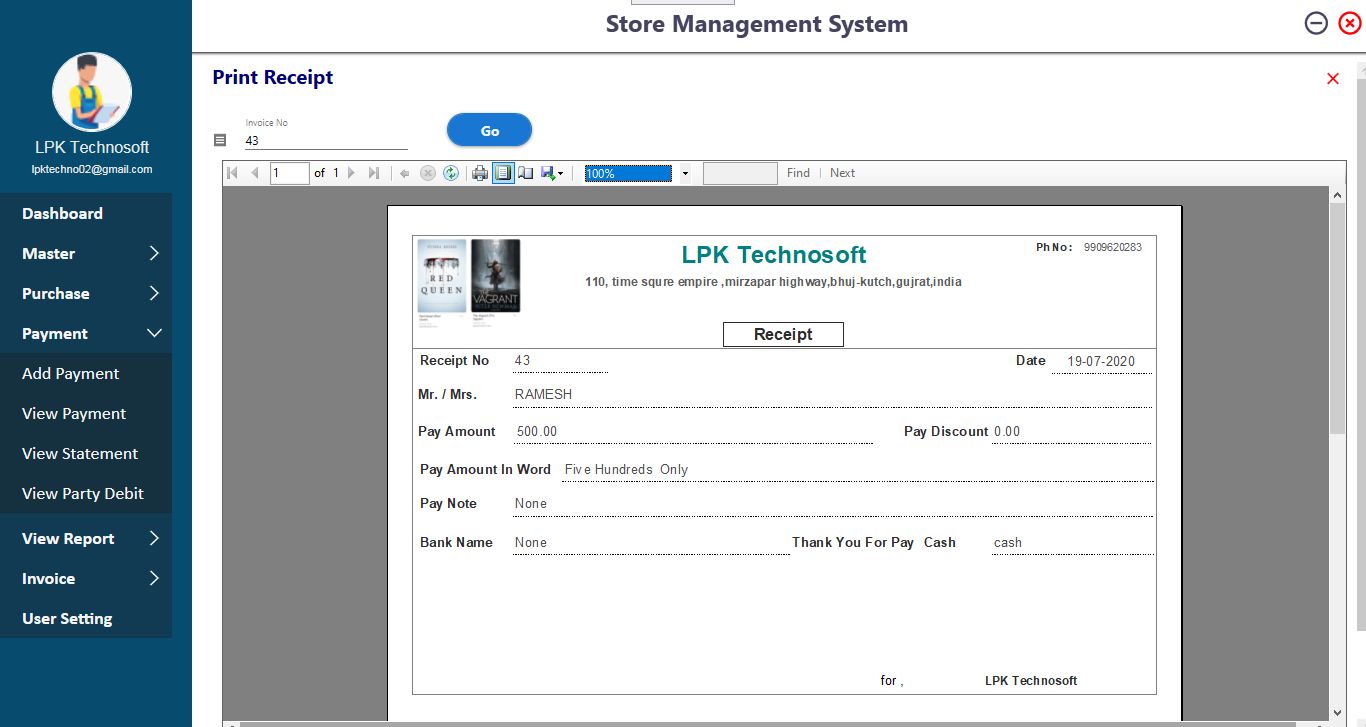Click the list icon beside Invoice No
The height and width of the screenshot is (727, 1366).
tap(221, 141)
